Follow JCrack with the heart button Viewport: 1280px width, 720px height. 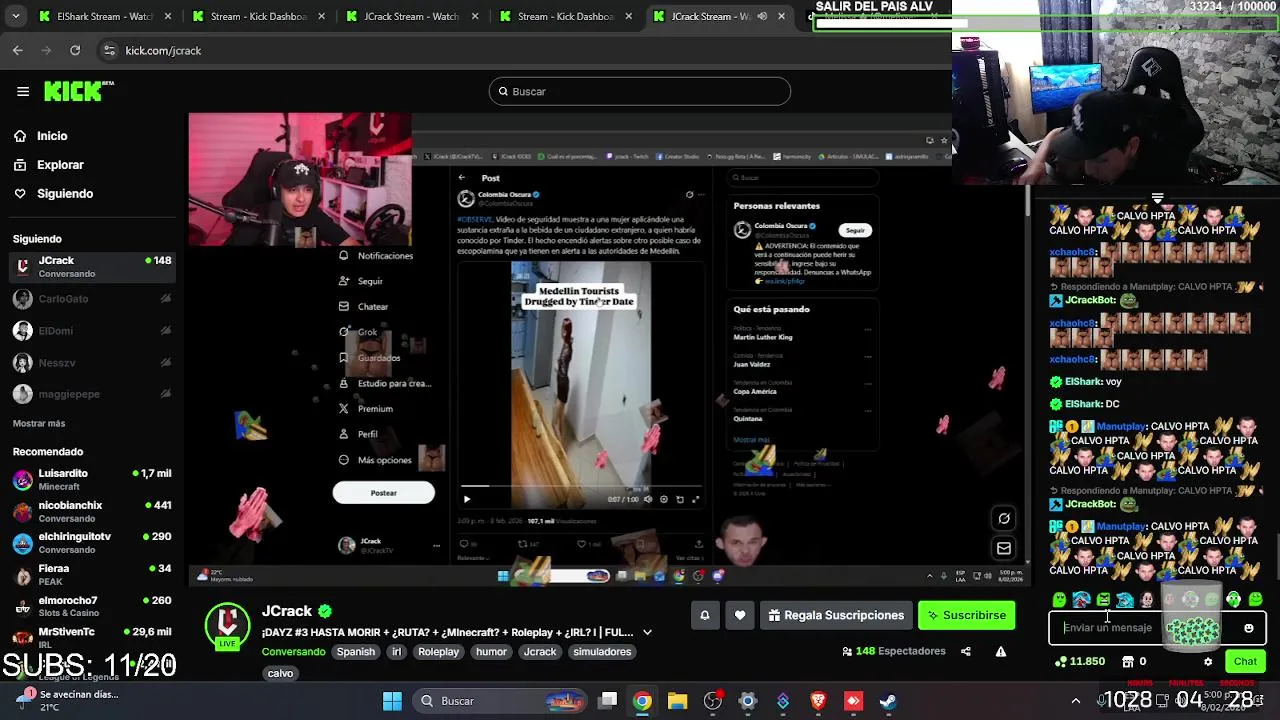[x=740, y=615]
